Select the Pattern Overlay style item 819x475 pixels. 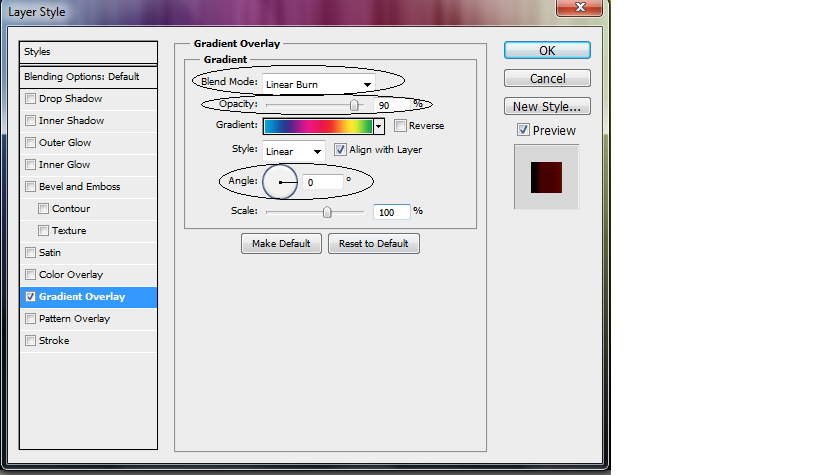coord(74,319)
